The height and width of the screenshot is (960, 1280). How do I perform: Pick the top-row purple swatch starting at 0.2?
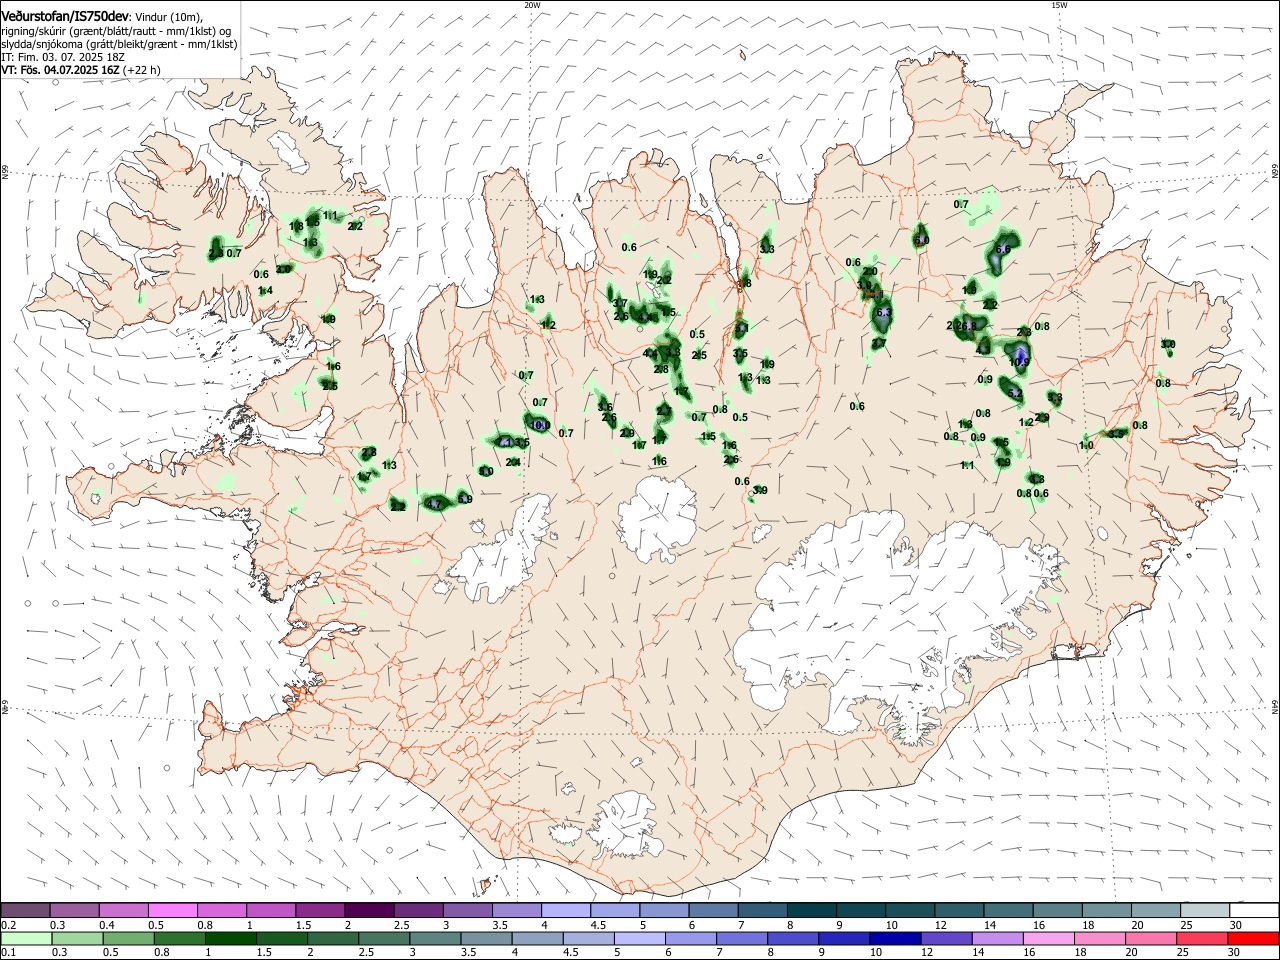25,910
